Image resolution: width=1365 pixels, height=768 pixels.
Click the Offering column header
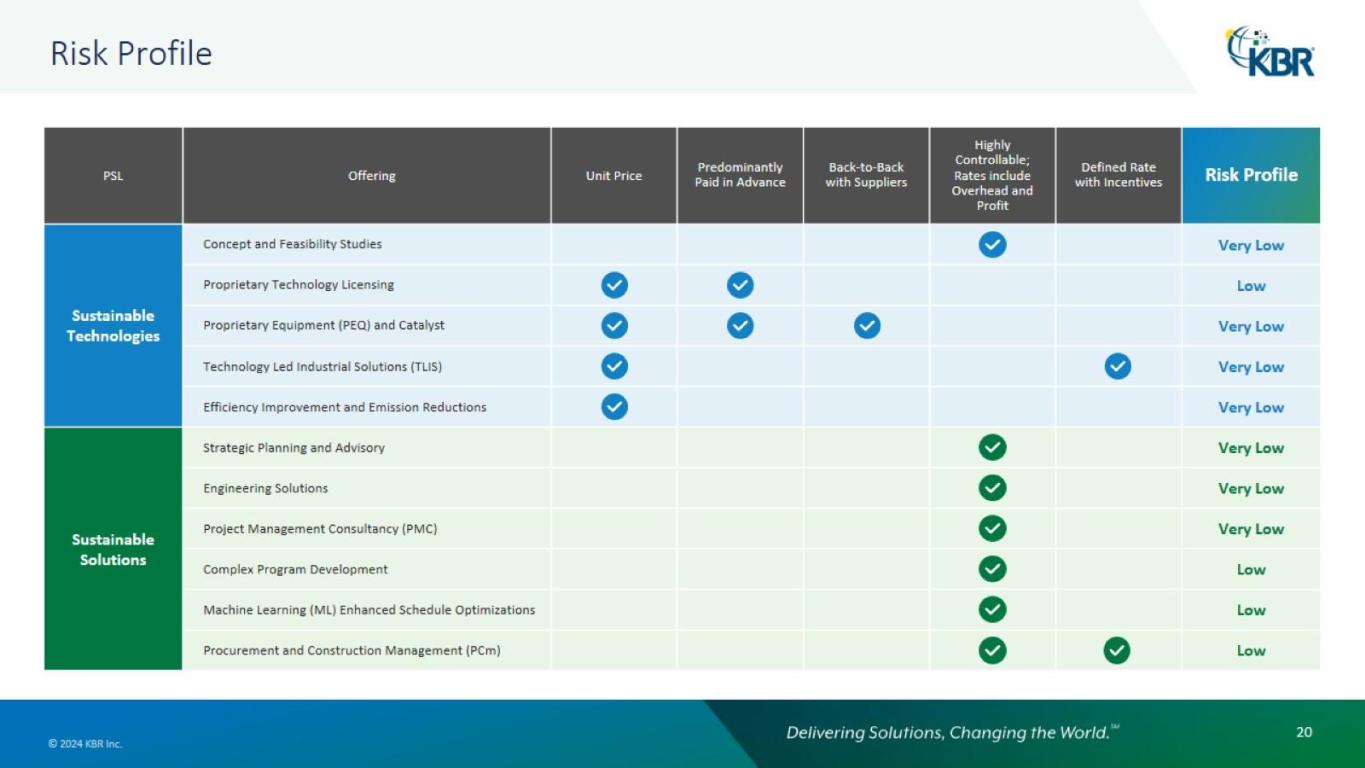click(371, 176)
